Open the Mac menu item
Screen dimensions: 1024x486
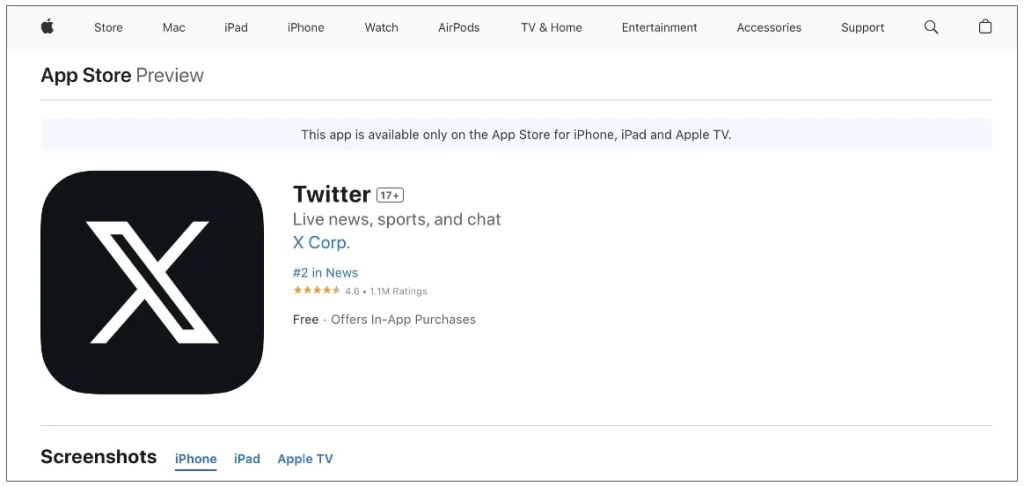click(x=174, y=28)
